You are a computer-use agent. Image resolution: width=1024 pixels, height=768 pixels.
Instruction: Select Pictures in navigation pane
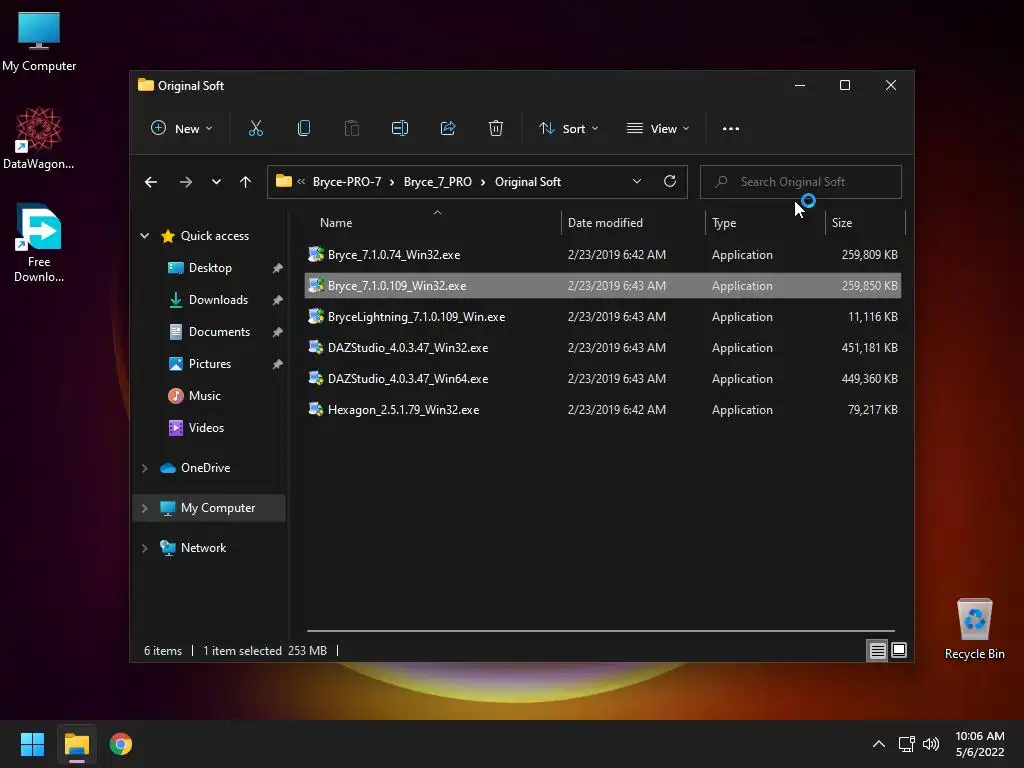(210, 364)
